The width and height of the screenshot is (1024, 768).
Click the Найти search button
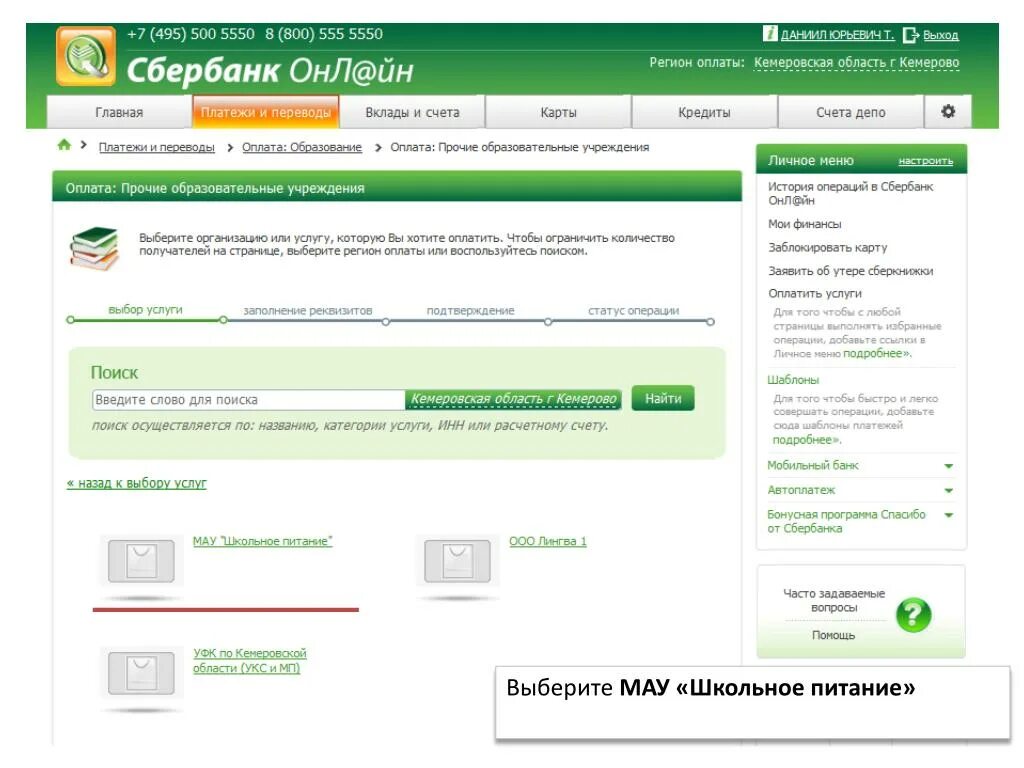[663, 398]
